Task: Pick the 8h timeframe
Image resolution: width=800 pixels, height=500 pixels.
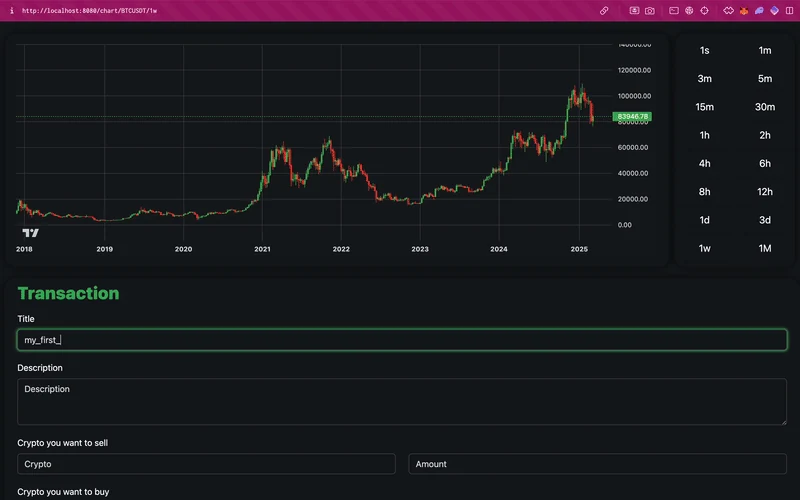Action: click(x=705, y=192)
